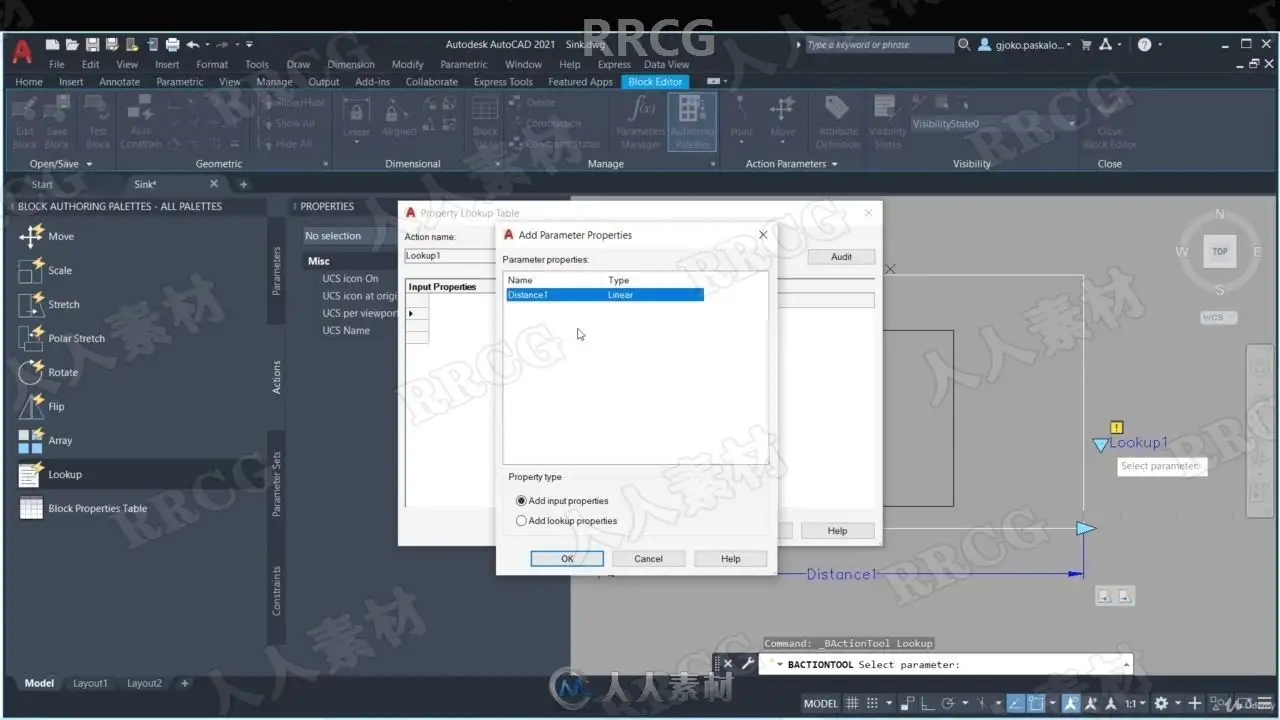Screen dimensions: 1280x720
Task: Click the Lookup1 alert exclamation icon in drawing
Action: pos(1117,428)
